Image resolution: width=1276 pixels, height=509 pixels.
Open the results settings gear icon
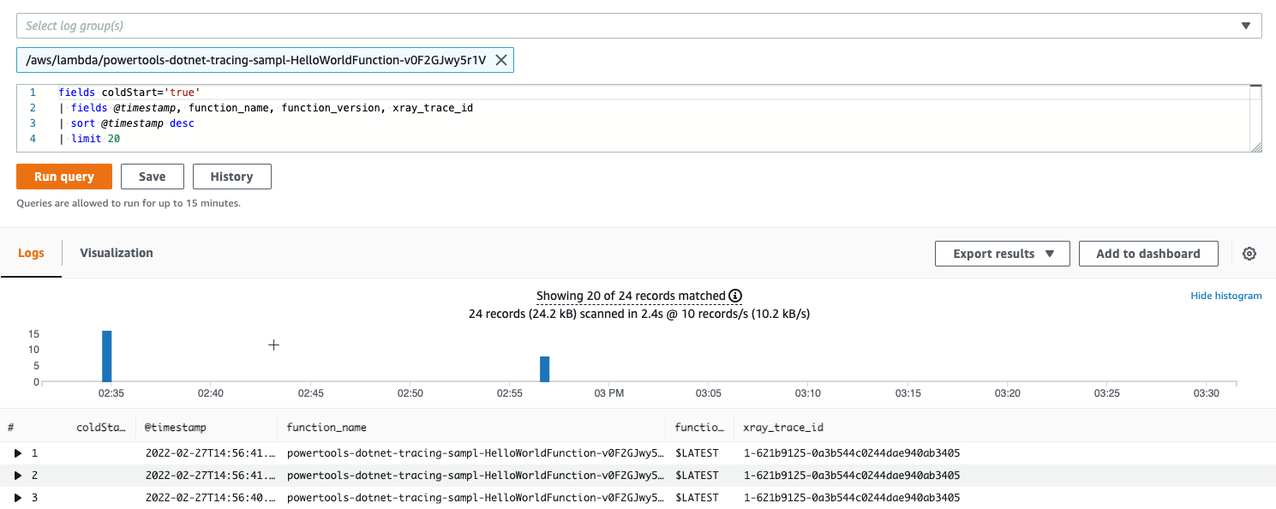[x=1249, y=254]
